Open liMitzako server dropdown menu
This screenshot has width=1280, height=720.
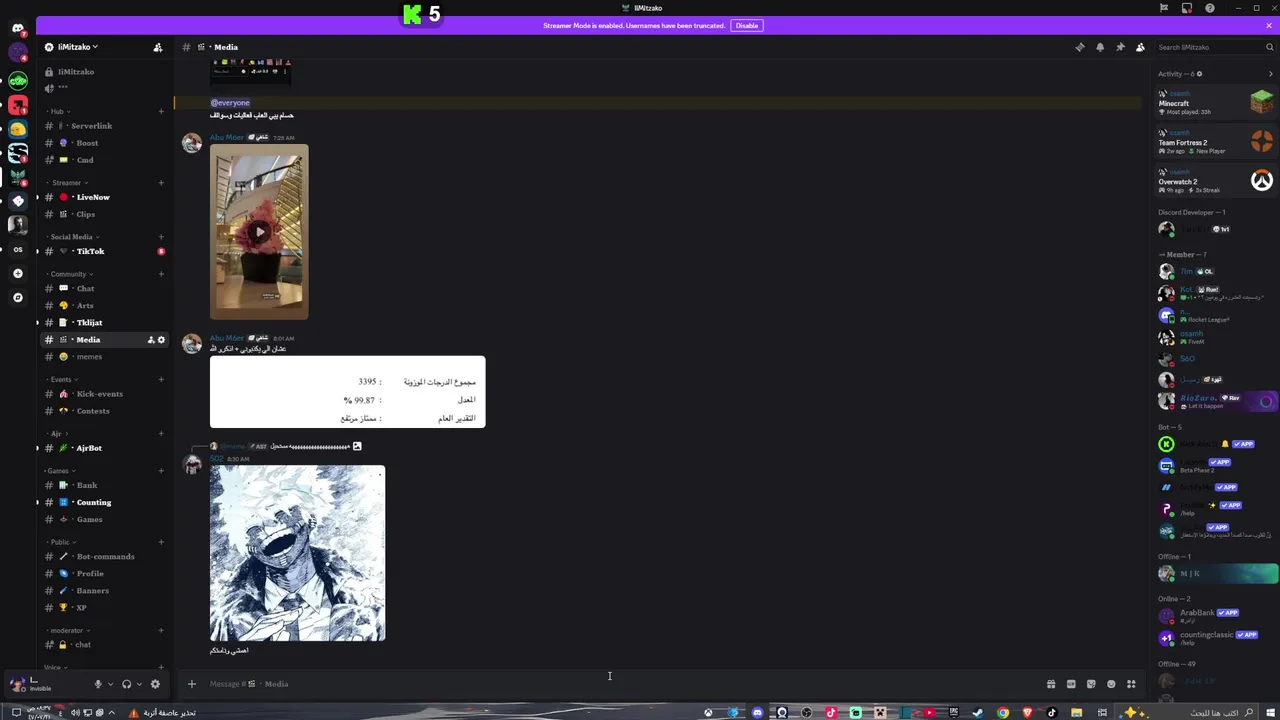coord(78,47)
